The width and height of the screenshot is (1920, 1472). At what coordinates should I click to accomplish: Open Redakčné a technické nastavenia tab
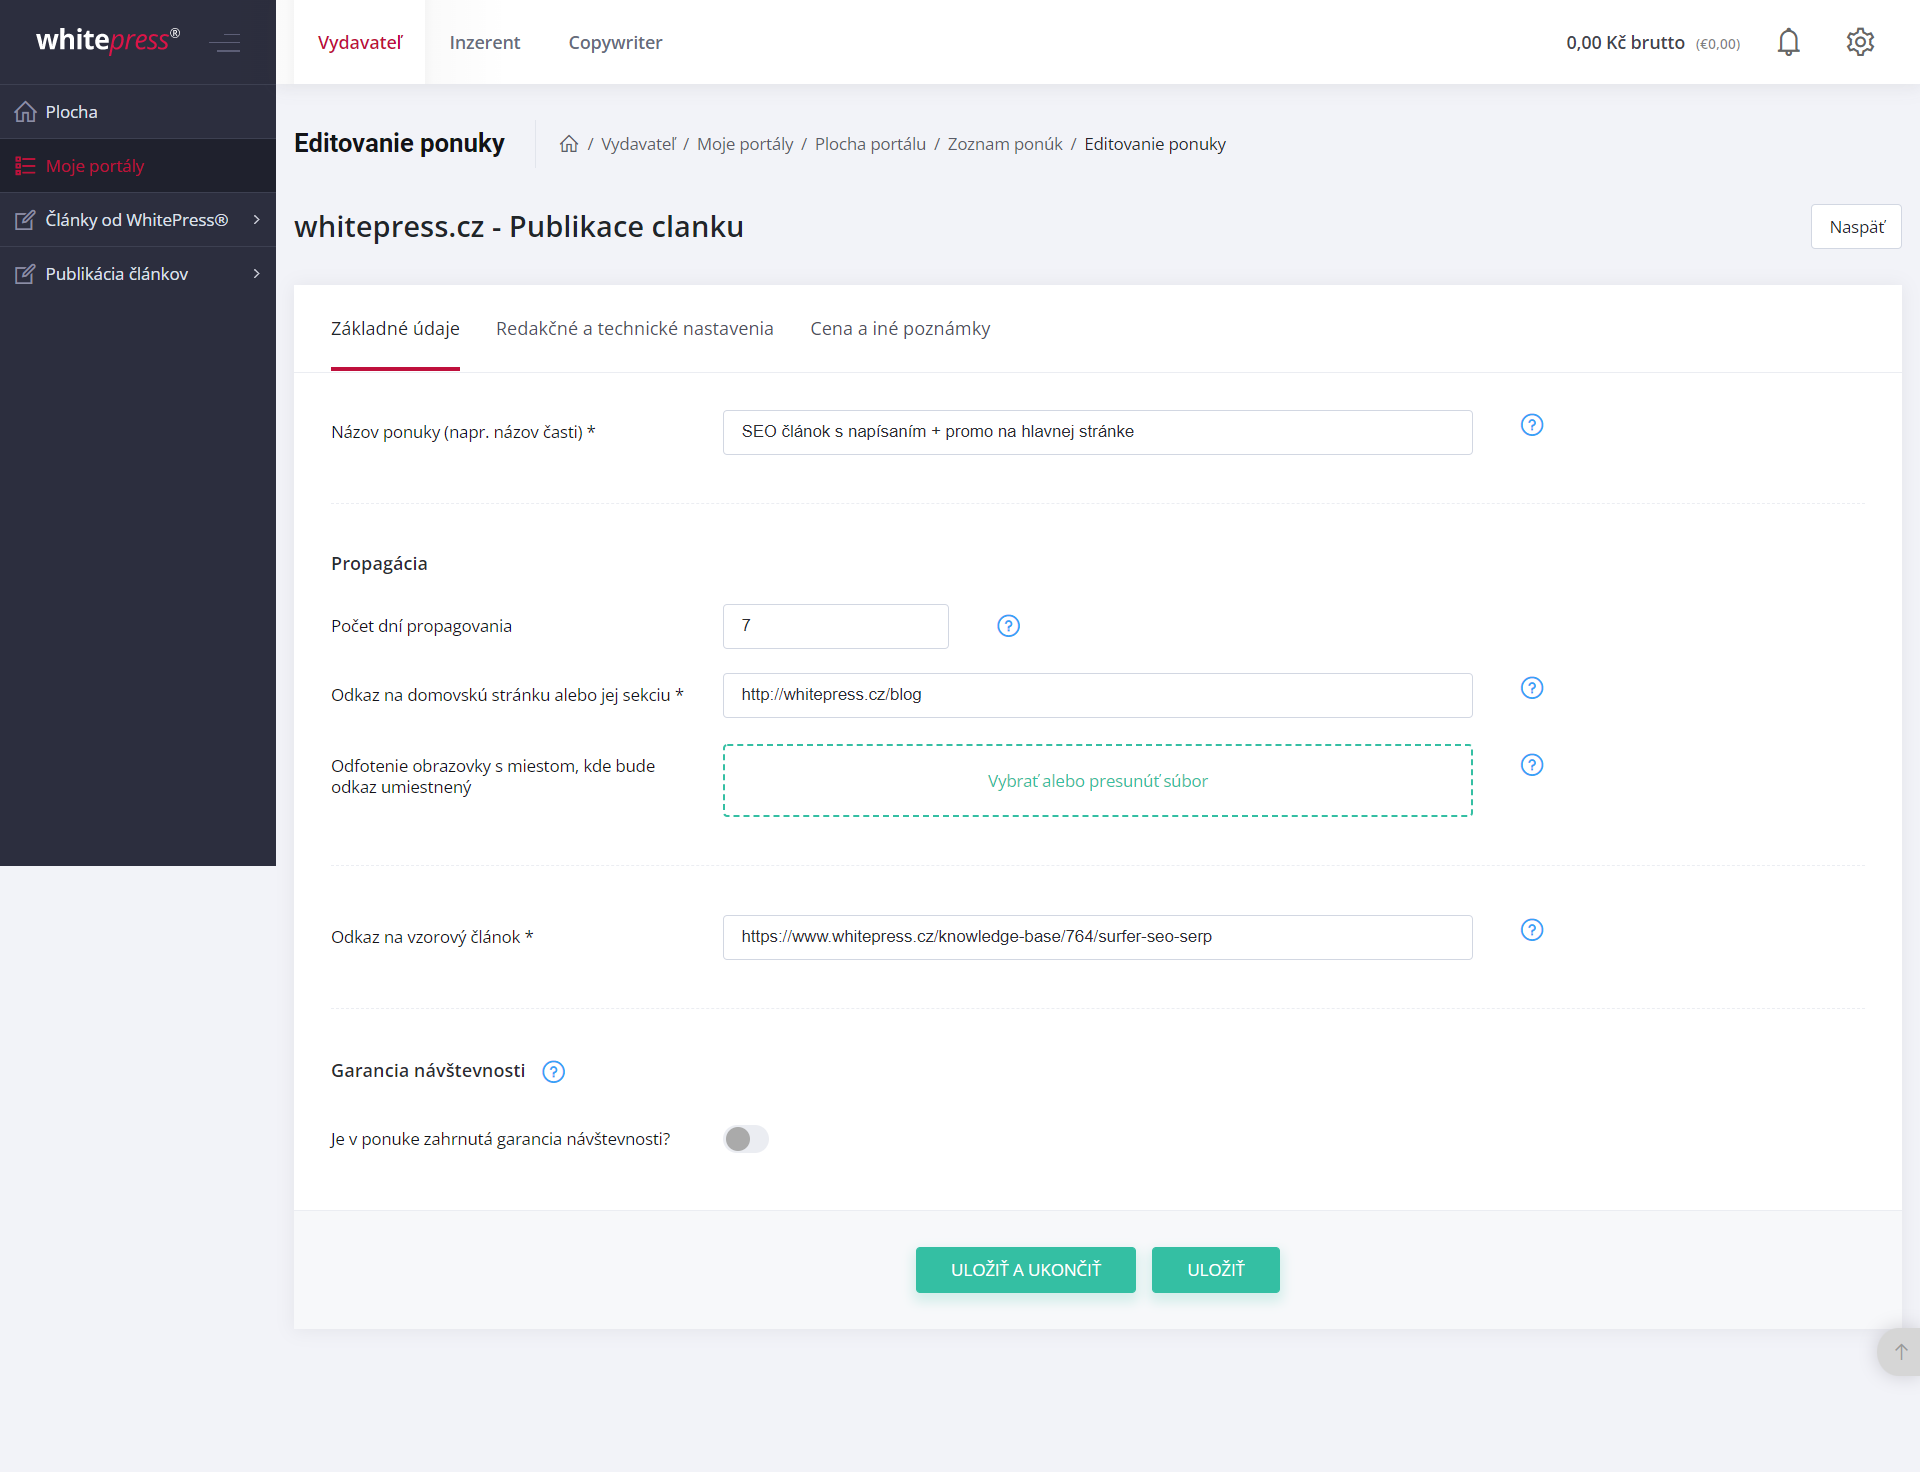[635, 329]
